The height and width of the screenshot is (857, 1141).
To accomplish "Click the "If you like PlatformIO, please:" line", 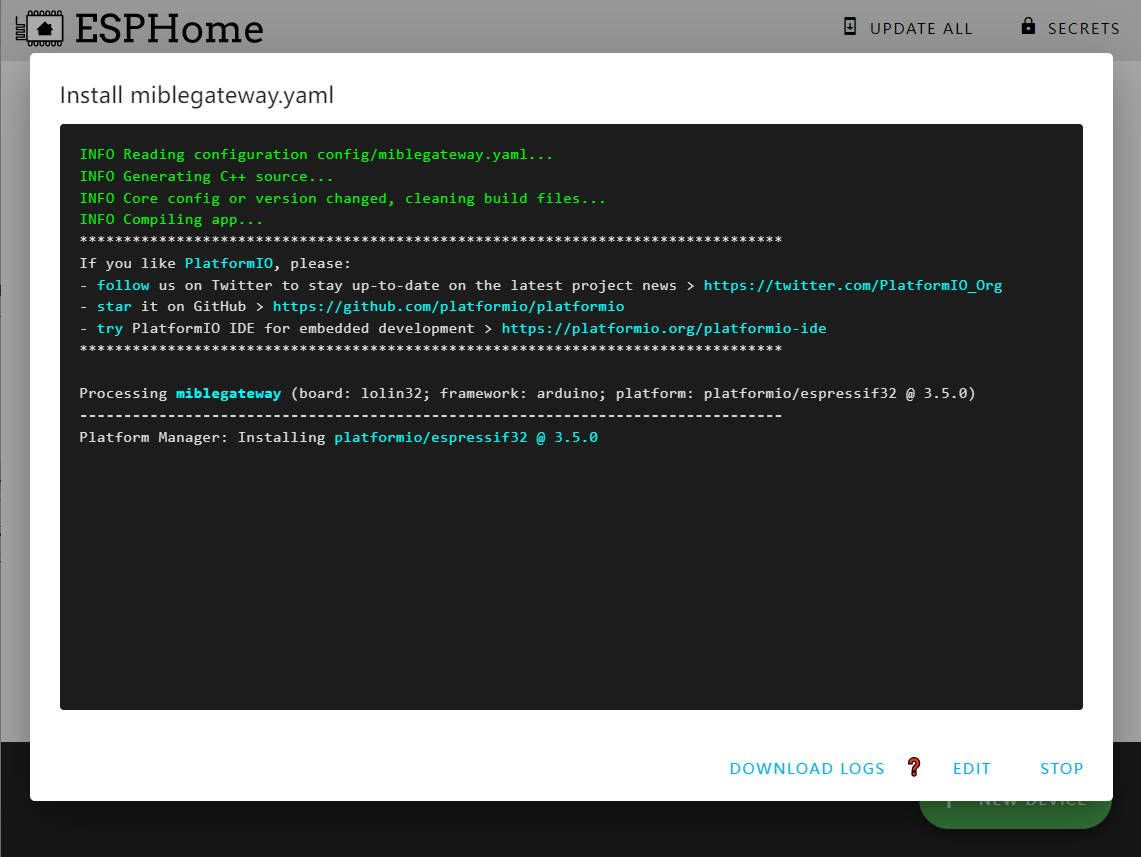I will [x=215, y=263].
